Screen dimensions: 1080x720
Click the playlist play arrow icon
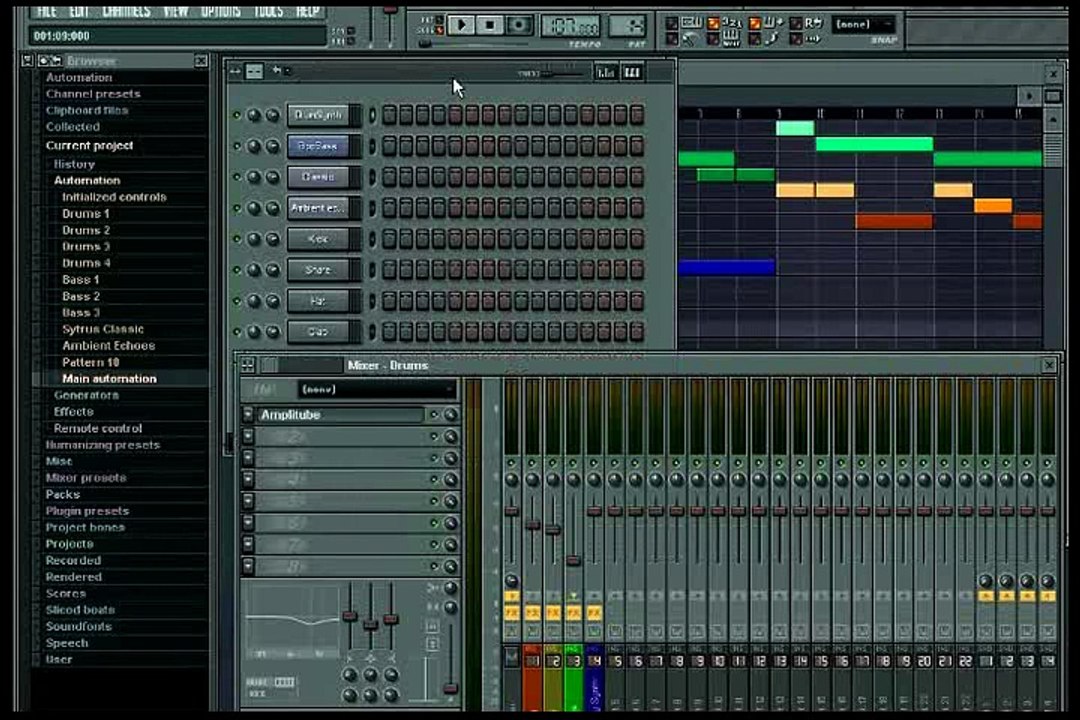(1029, 96)
